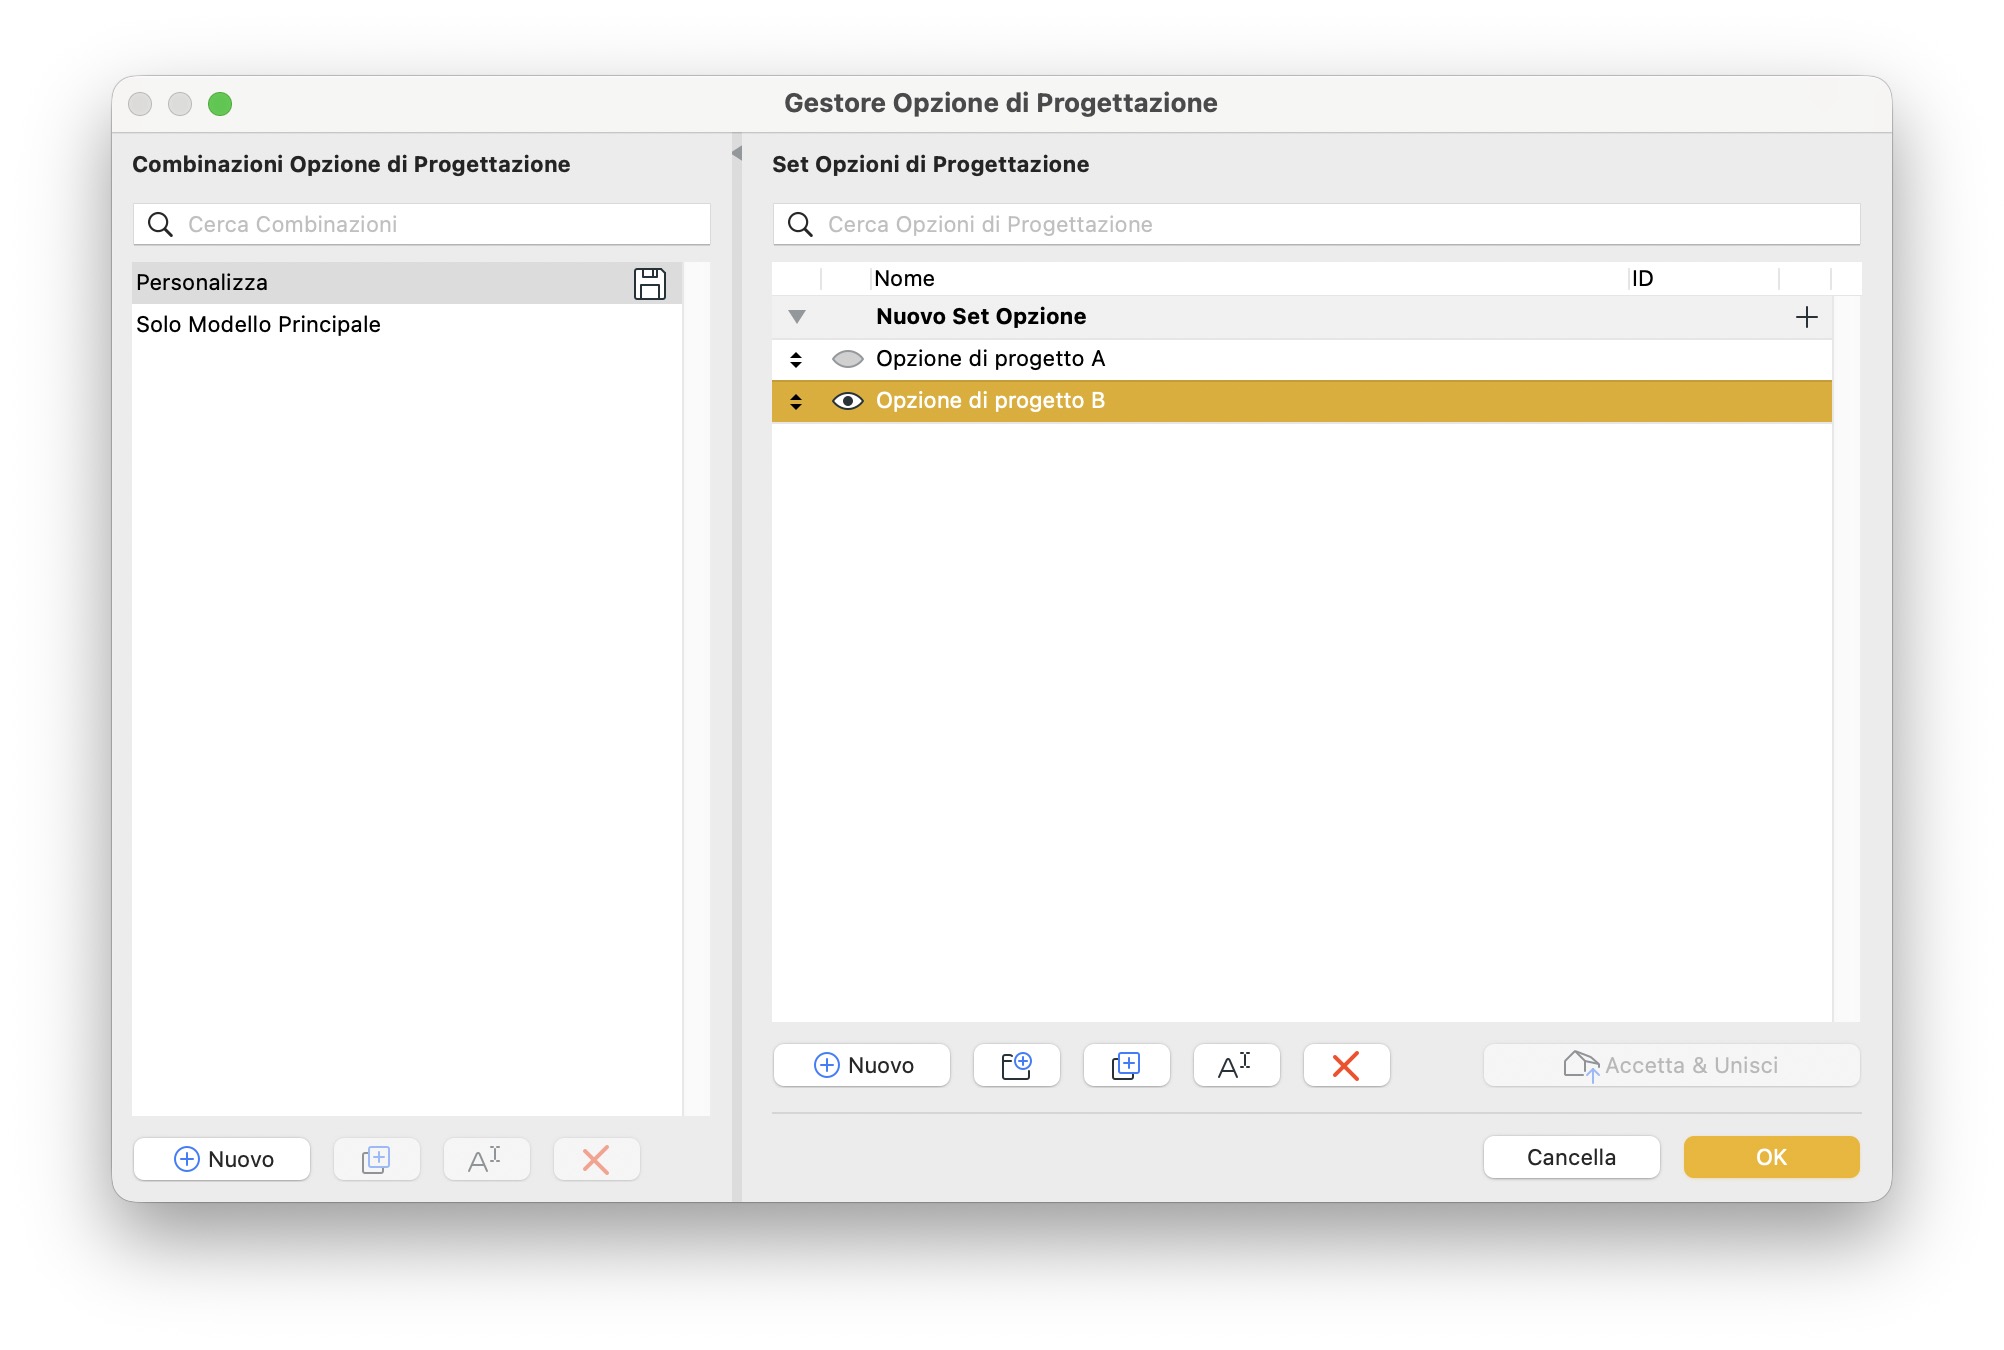Save the Personalizza combination via disk icon
This screenshot has width=2004, height=1350.
point(650,283)
